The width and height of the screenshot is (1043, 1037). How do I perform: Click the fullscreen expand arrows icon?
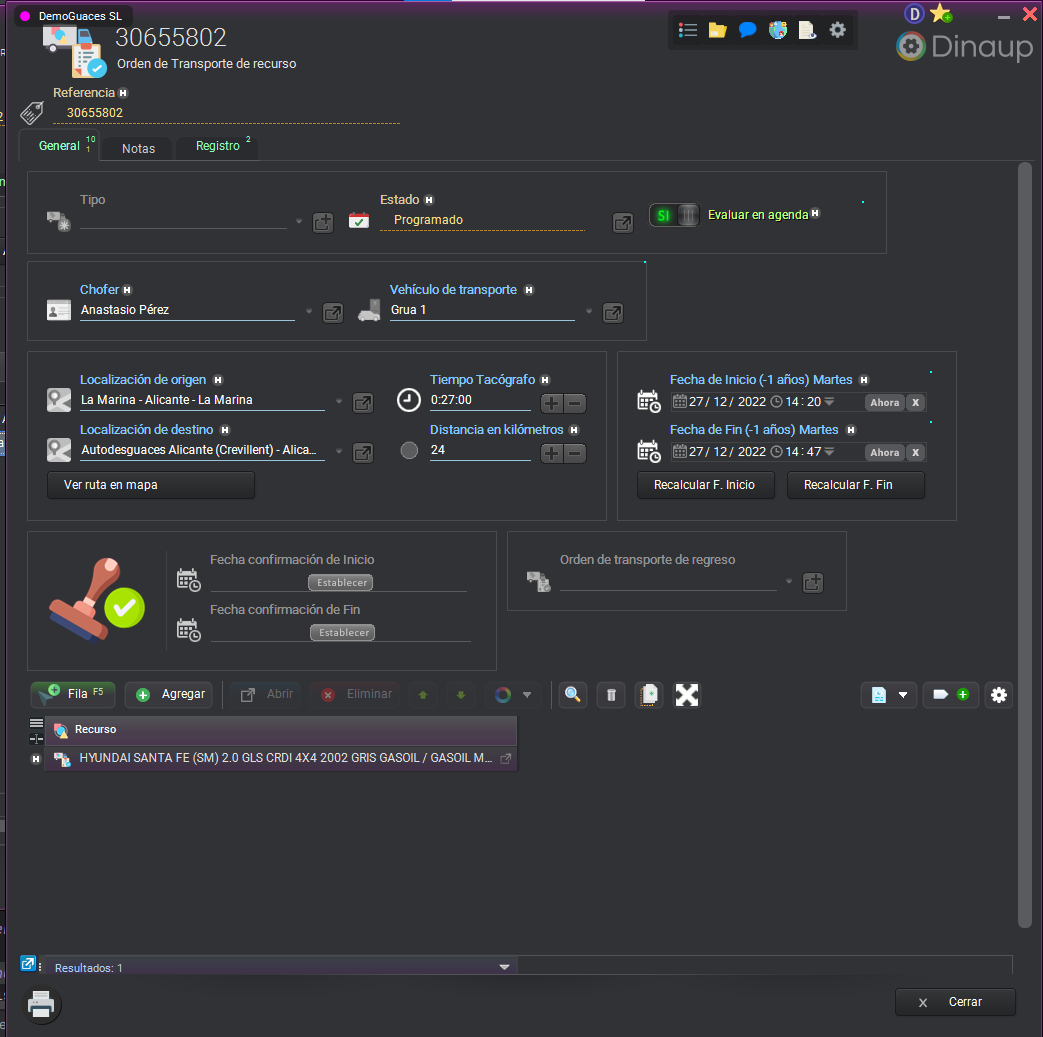point(687,695)
